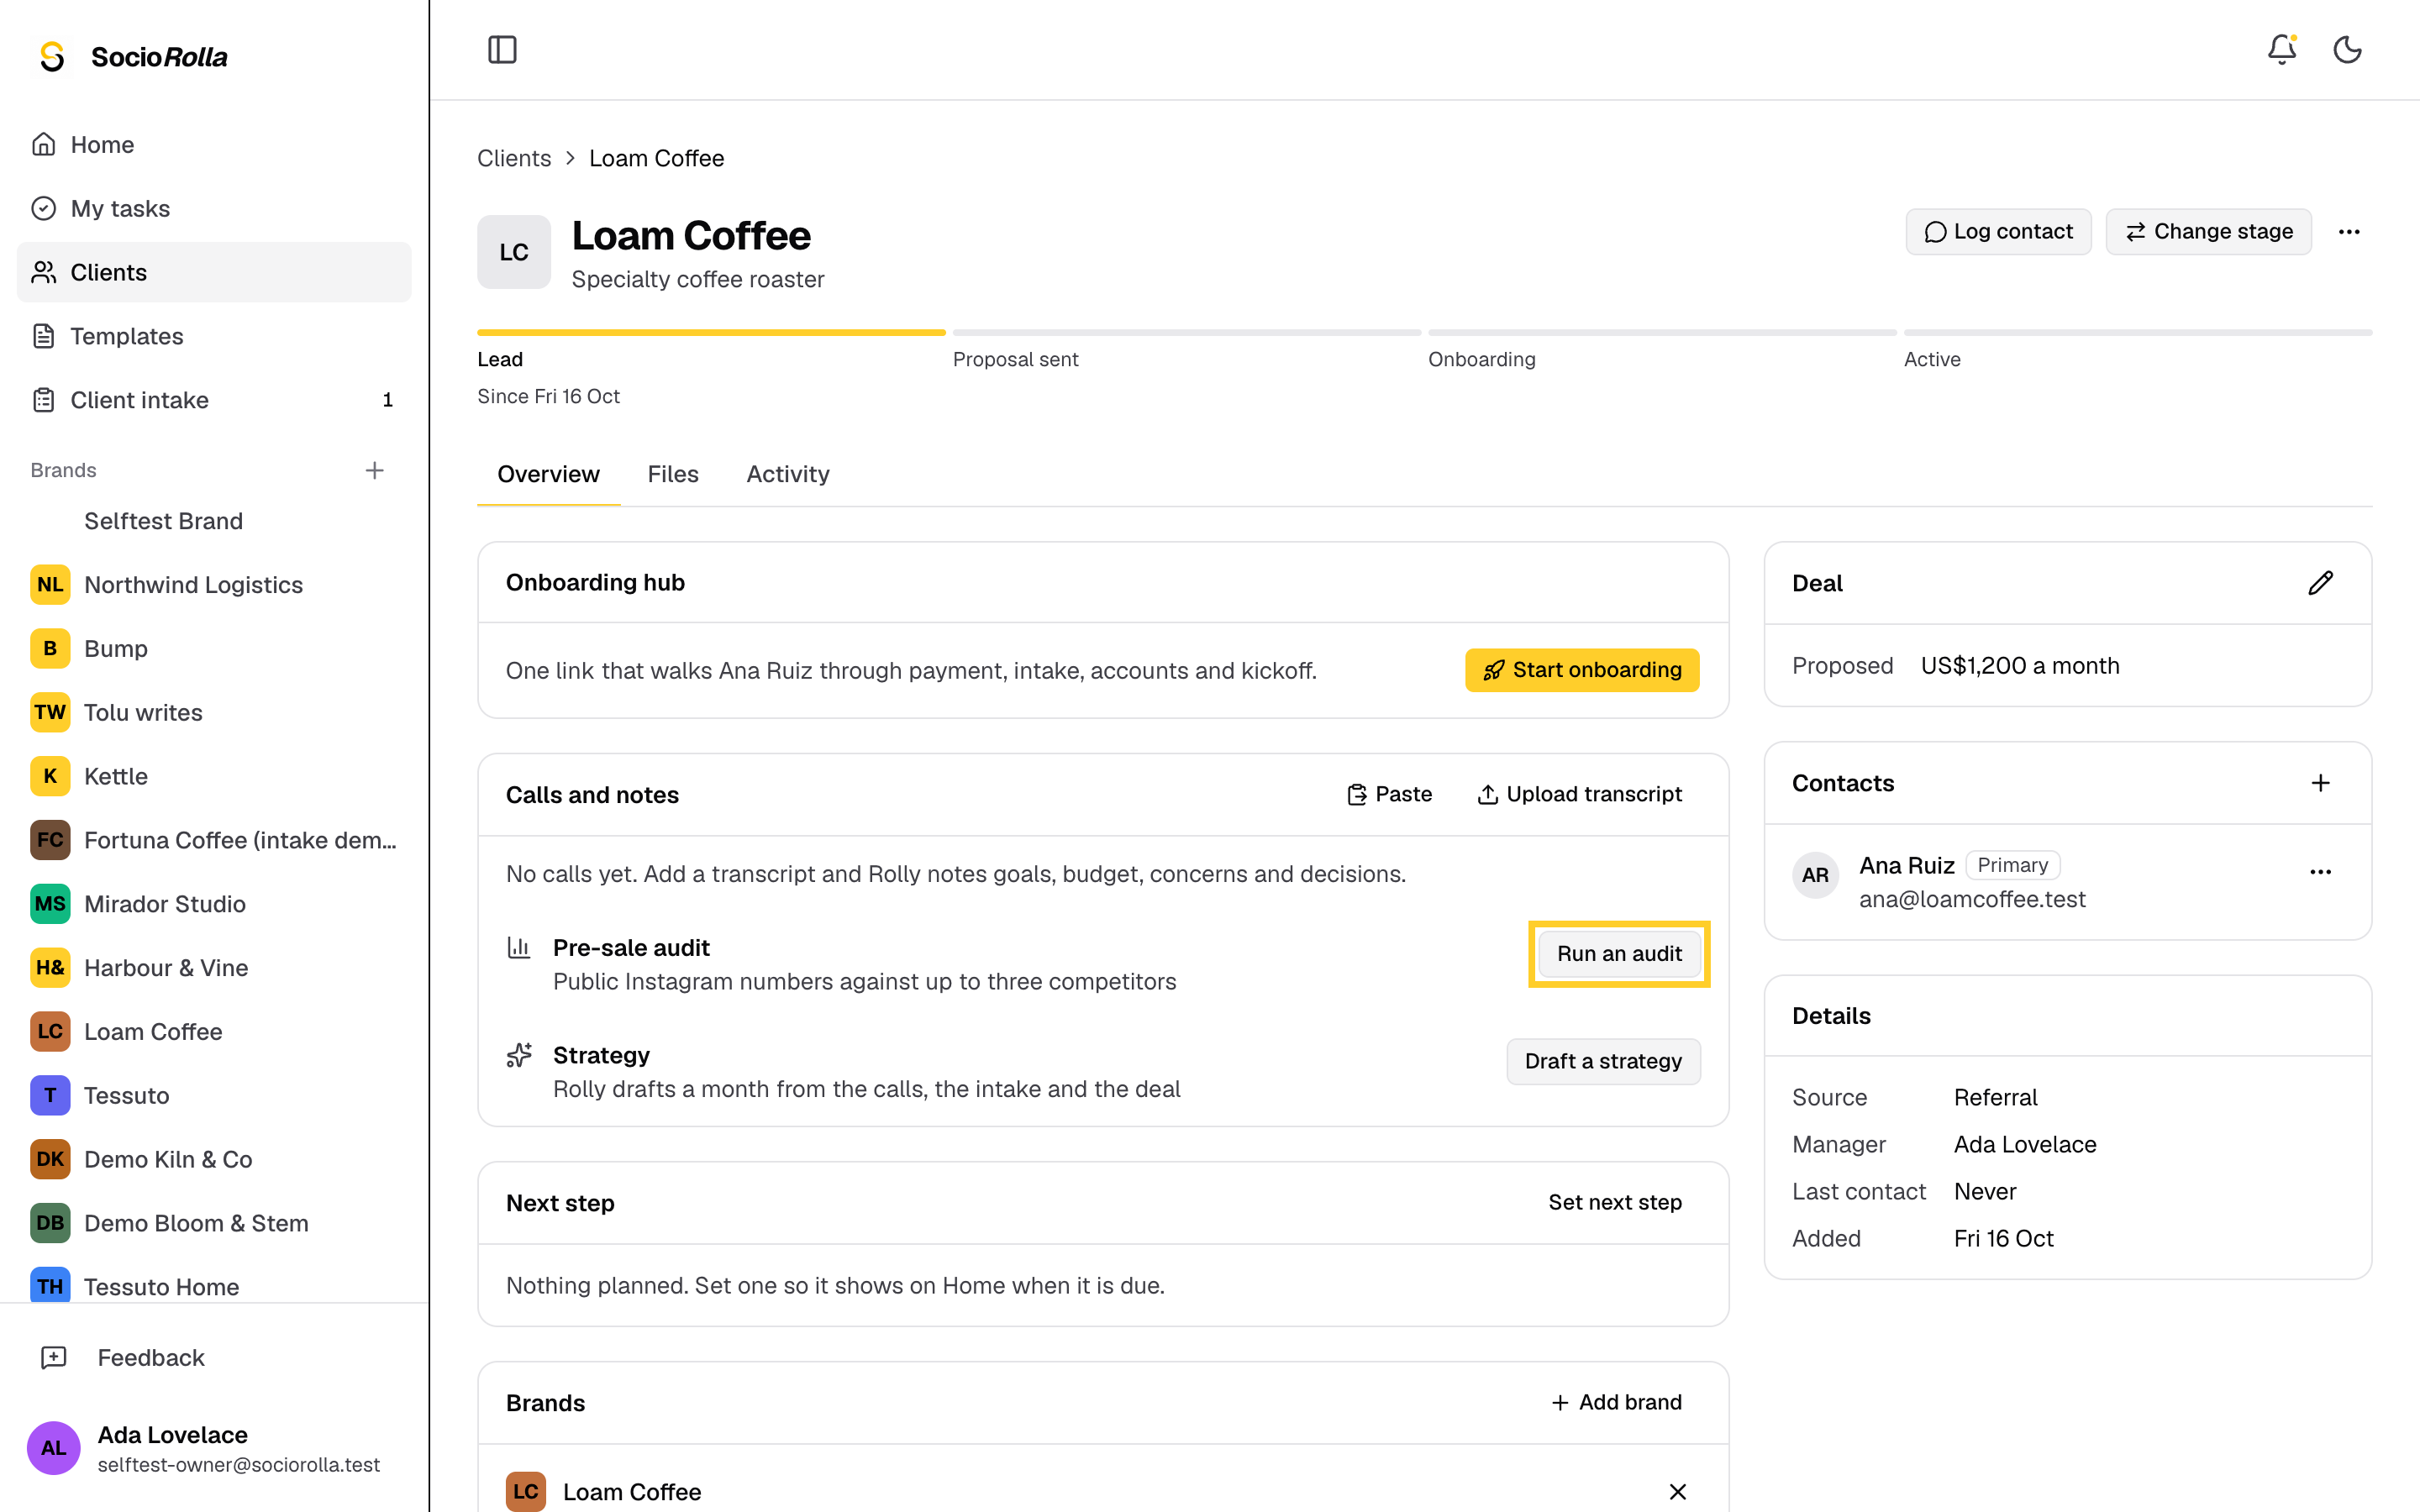Switch to dark mode moon icon
This screenshot has width=2420, height=1512.
2347,49
